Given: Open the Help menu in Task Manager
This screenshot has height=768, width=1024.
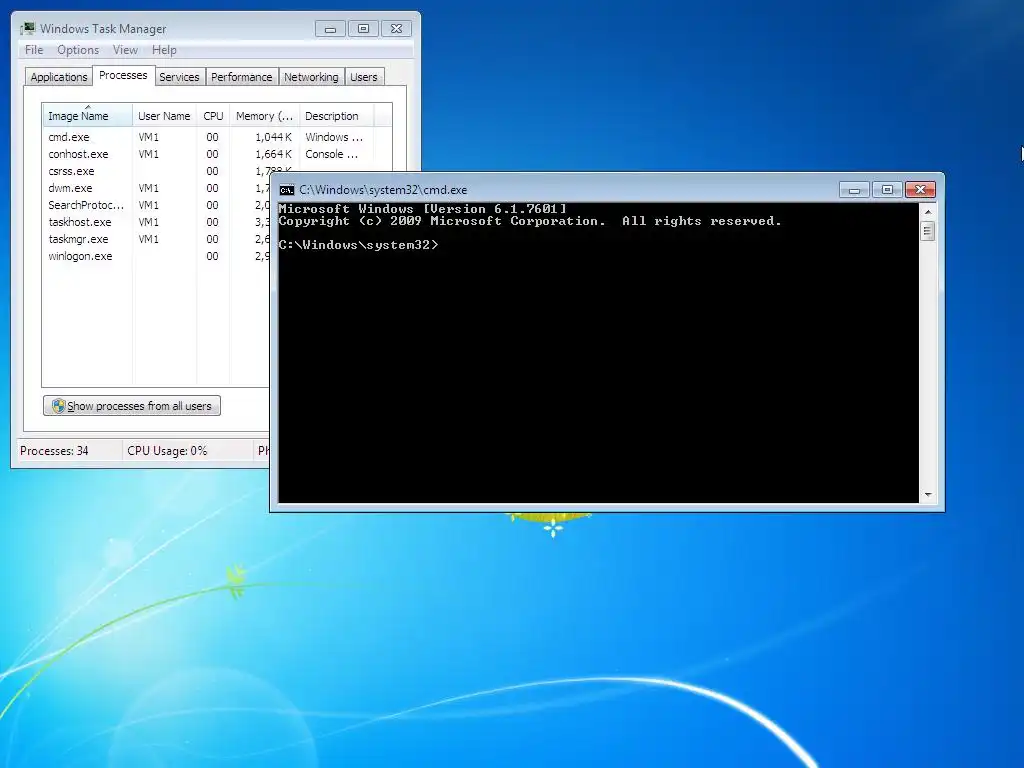Looking at the screenshot, I should pos(164,50).
